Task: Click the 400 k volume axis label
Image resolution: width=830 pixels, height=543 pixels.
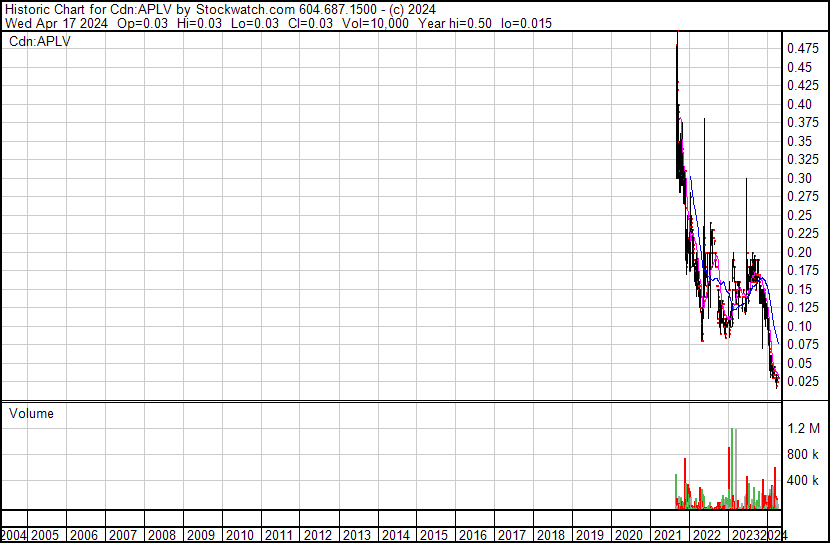Action: (x=802, y=481)
